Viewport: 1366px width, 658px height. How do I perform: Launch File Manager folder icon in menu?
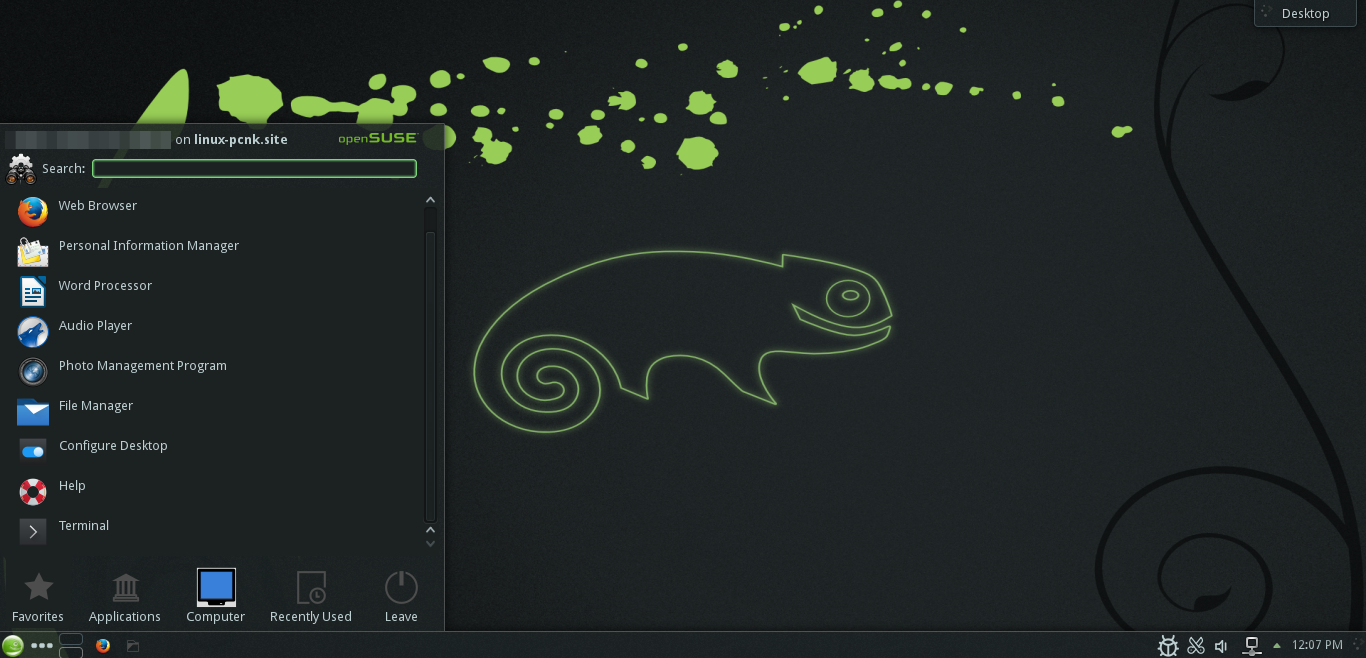tap(33, 411)
